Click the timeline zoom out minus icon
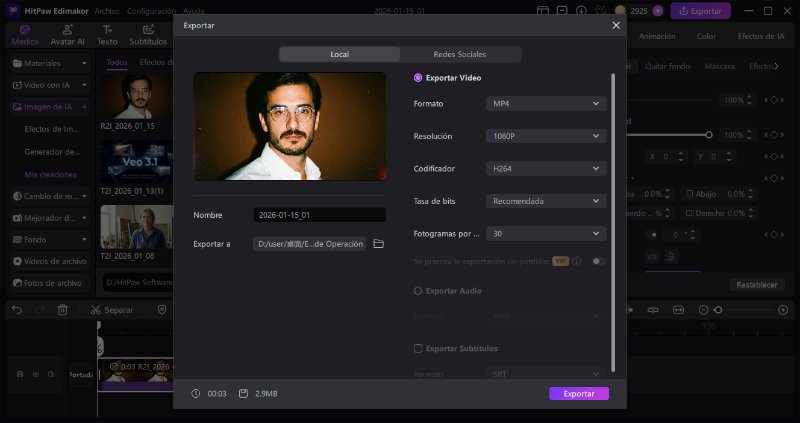This screenshot has height=423, width=800. [x=704, y=310]
